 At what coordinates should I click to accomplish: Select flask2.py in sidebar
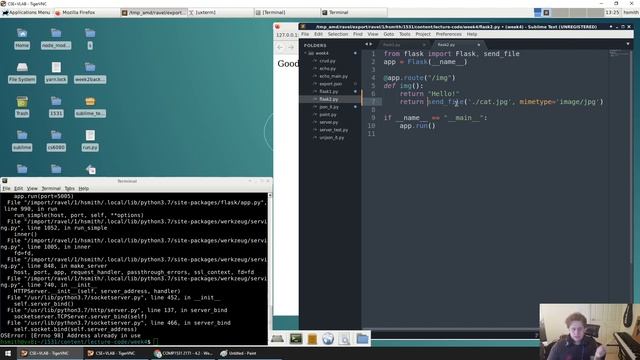click(329, 99)
